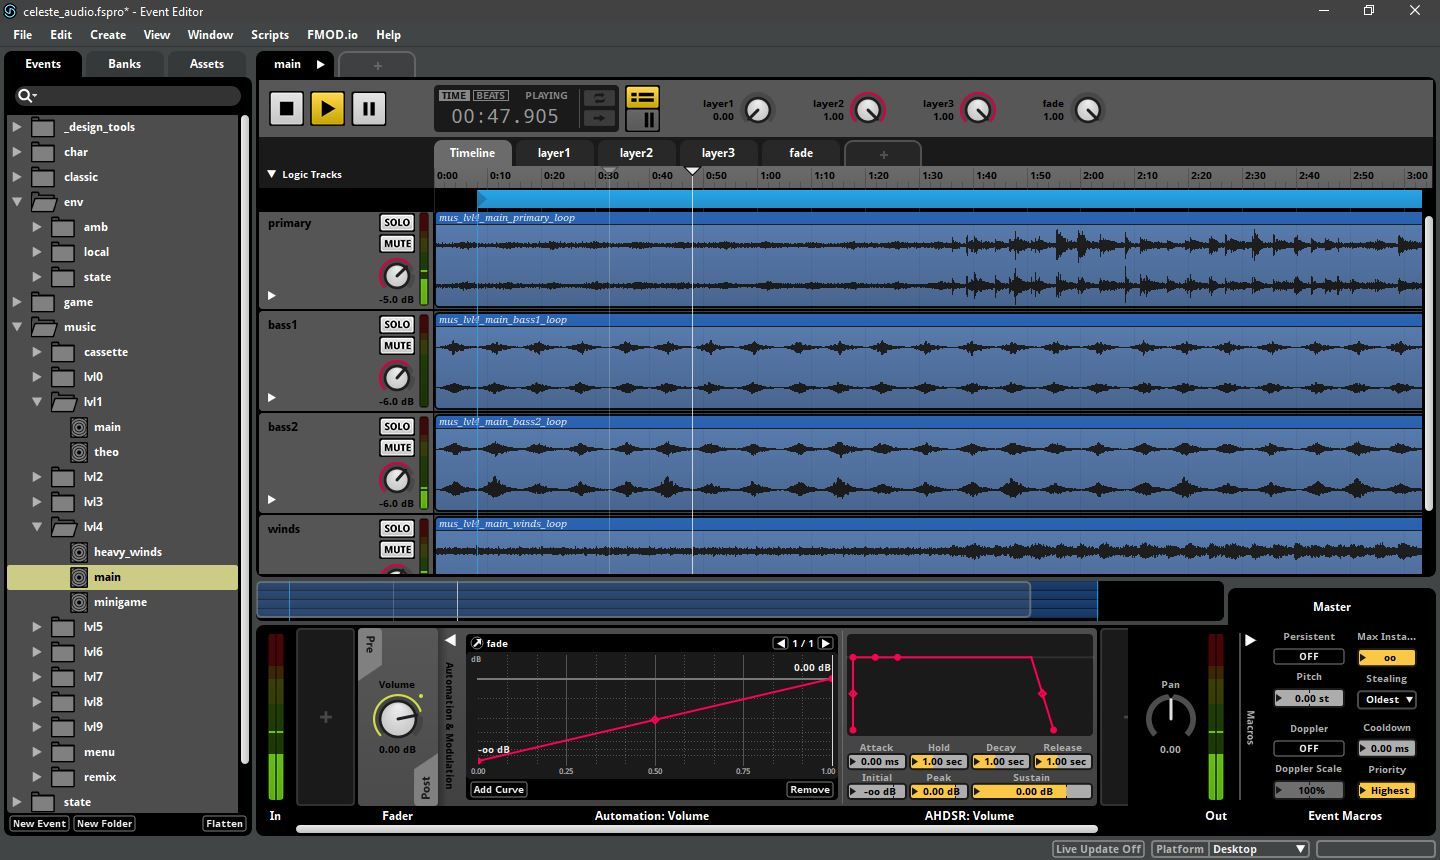Open the Stealing Oldest dropdown
The image size is (1440, 860).
click(x=1386, y=699)
